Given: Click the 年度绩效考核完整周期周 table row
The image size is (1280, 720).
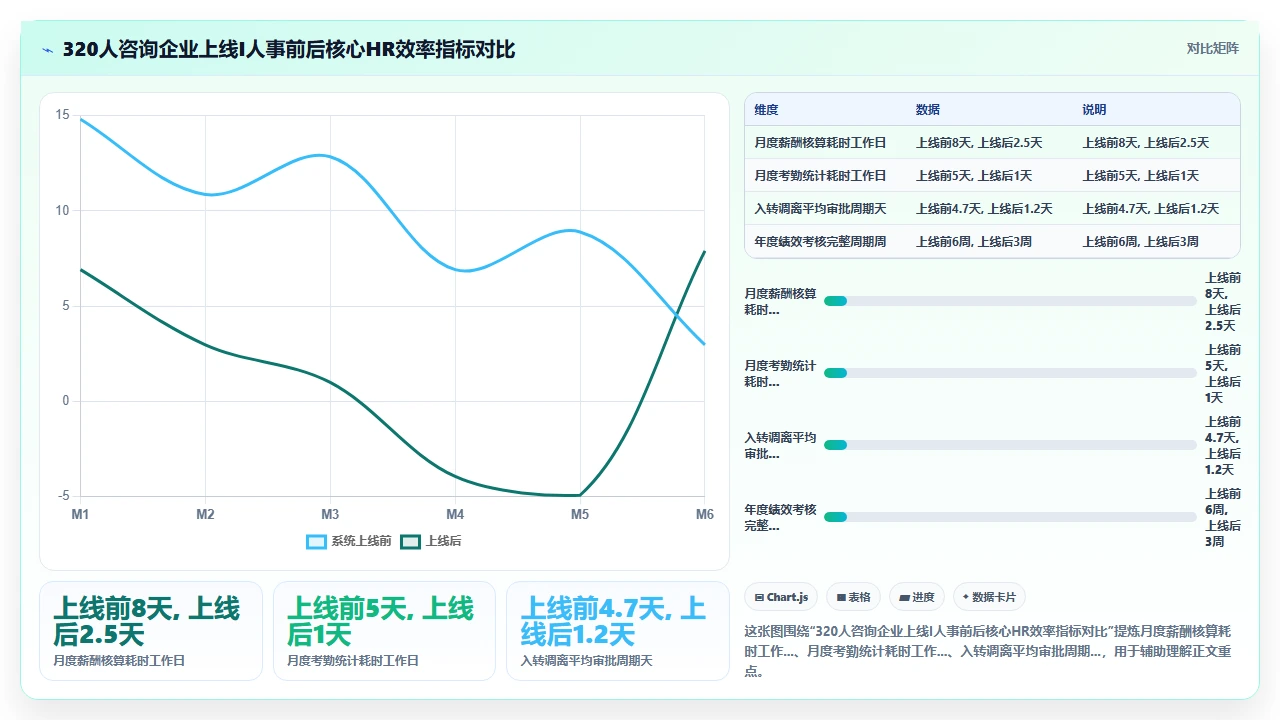Looking at the screenshot, I should pyautogui.click(x=992, y=241).
